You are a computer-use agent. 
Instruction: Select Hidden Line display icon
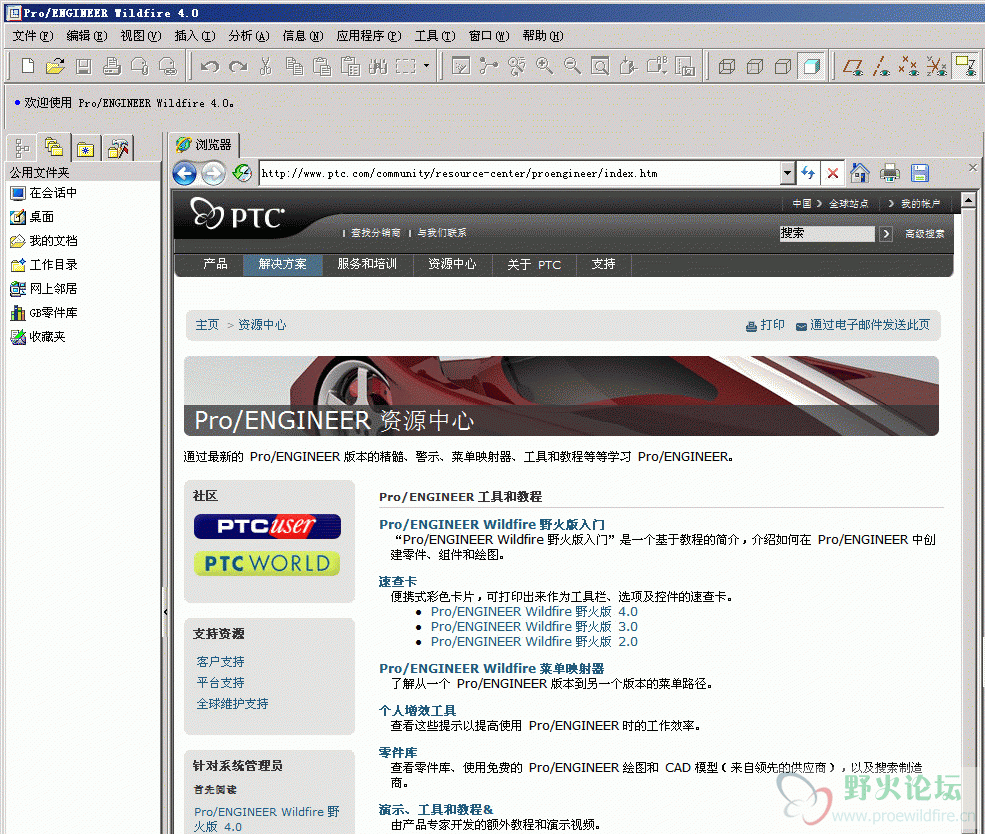click(x=755, y=66)
